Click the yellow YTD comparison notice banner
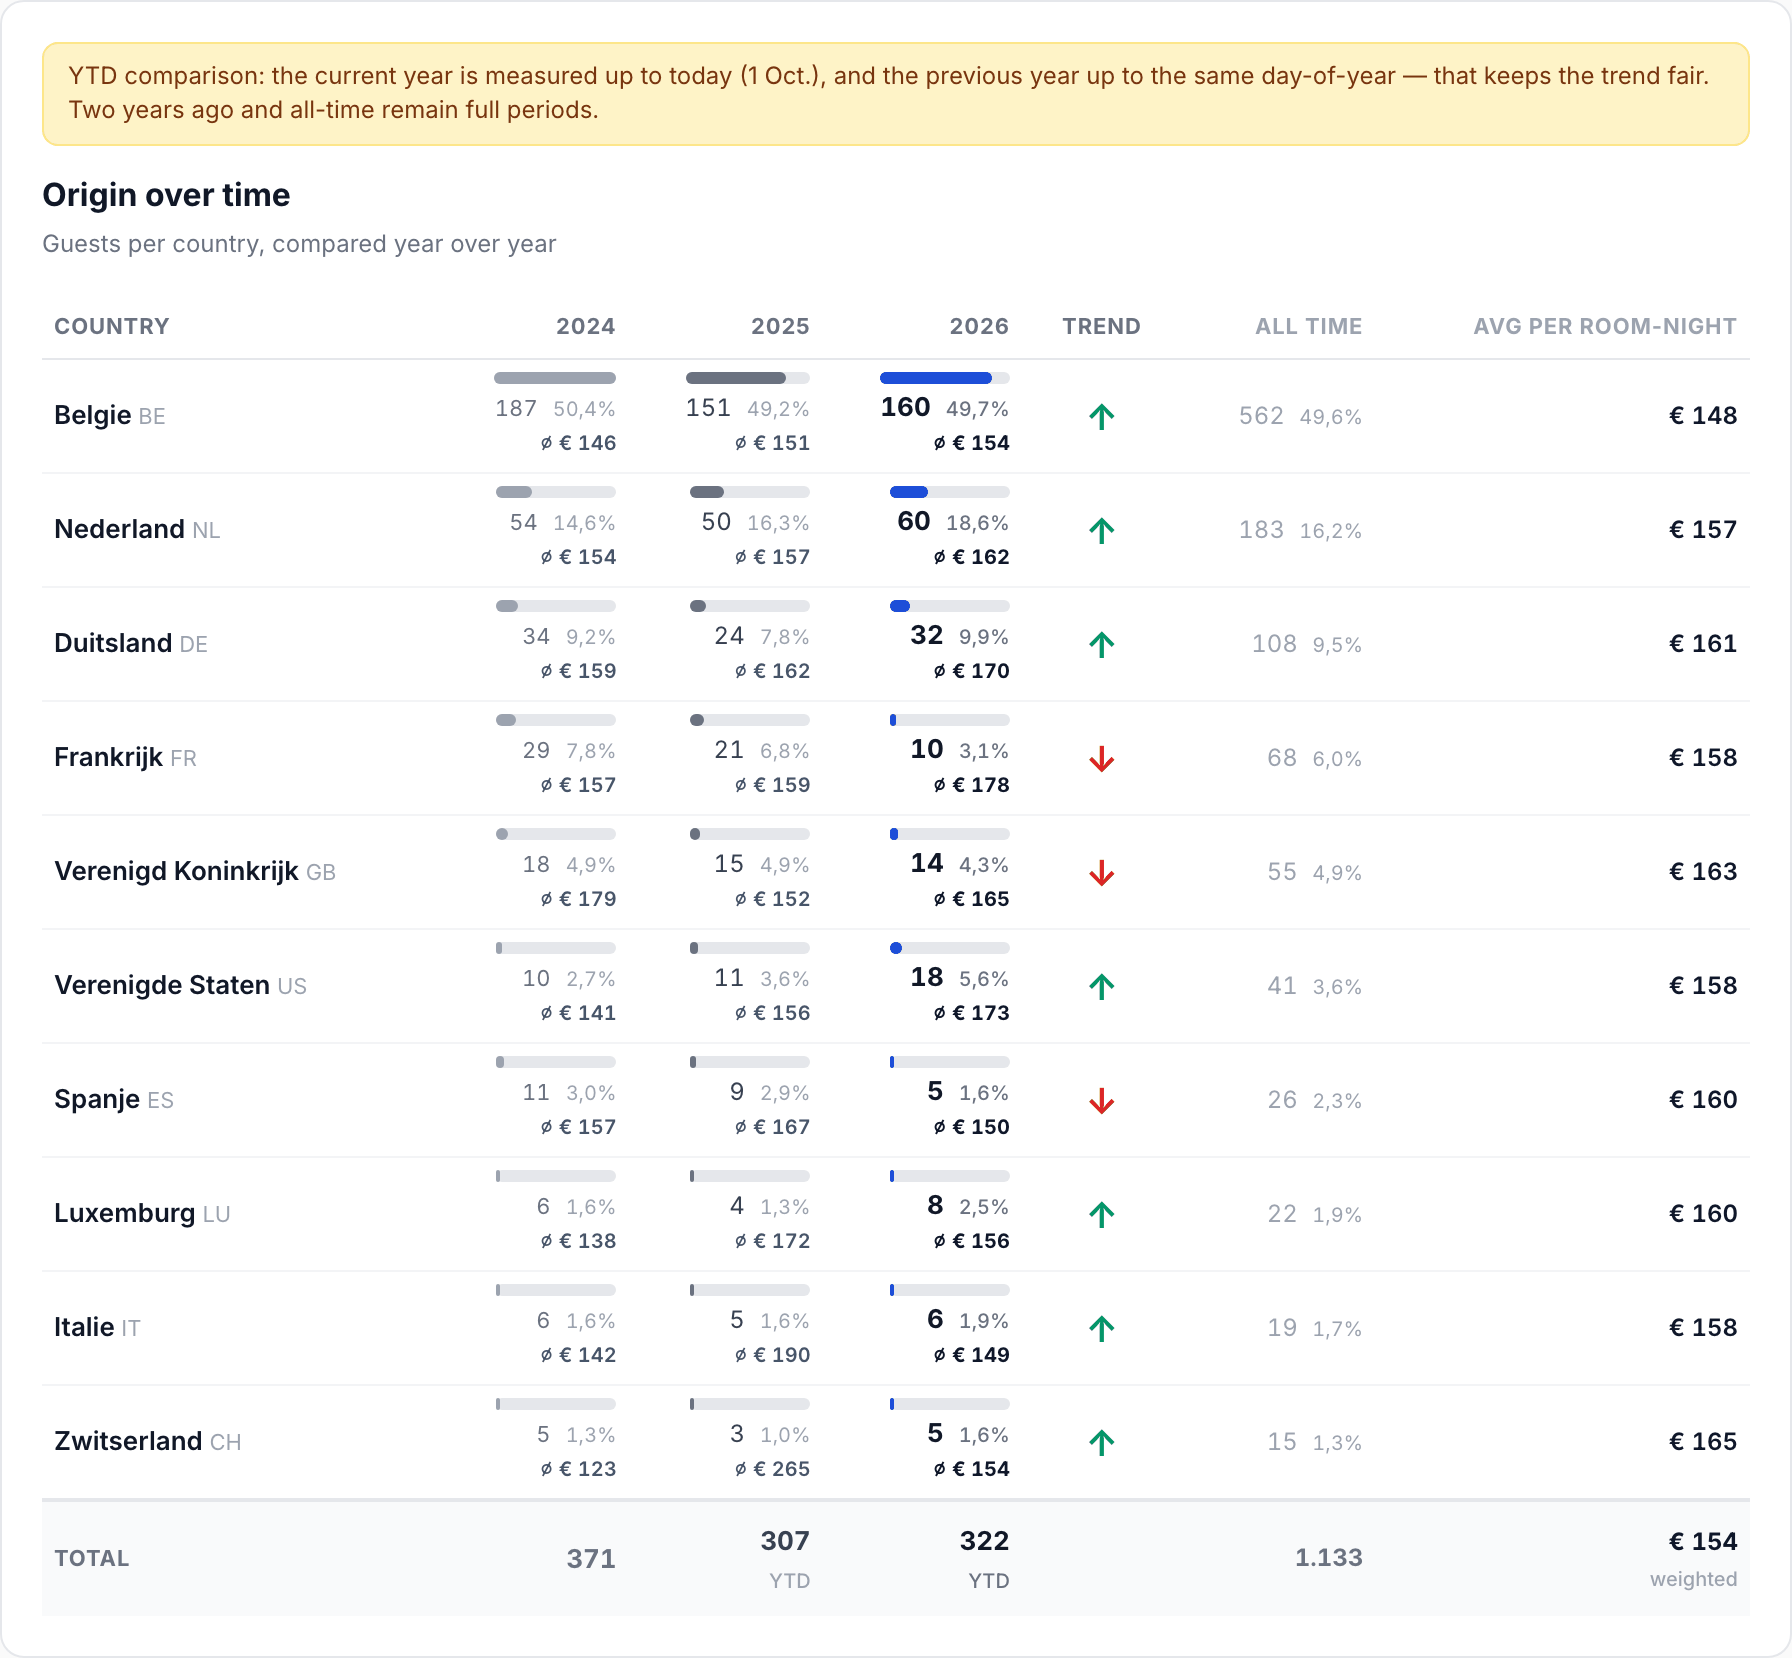Image resolution: width=1792 pixels, height=1658 pixels. (x=896, y=94)
